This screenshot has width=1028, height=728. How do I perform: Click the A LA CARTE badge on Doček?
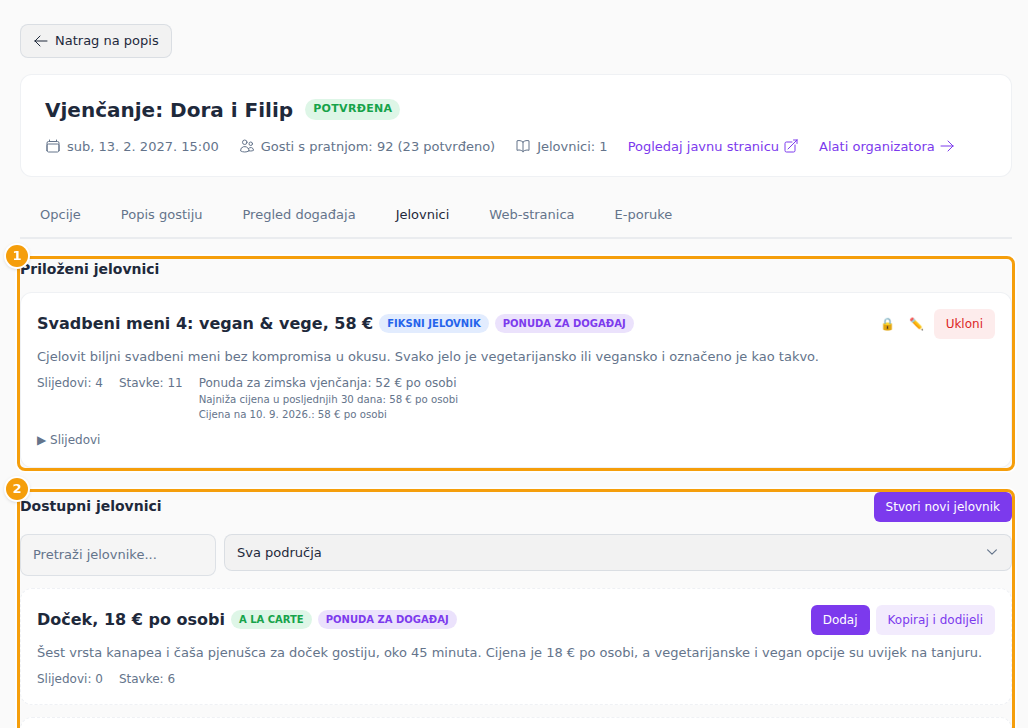tap(271, 619)
